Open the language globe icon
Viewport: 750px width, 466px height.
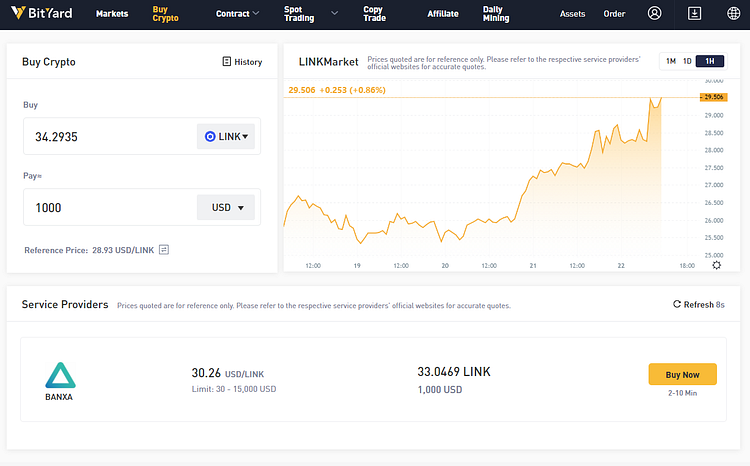click(x=733, y=13)
